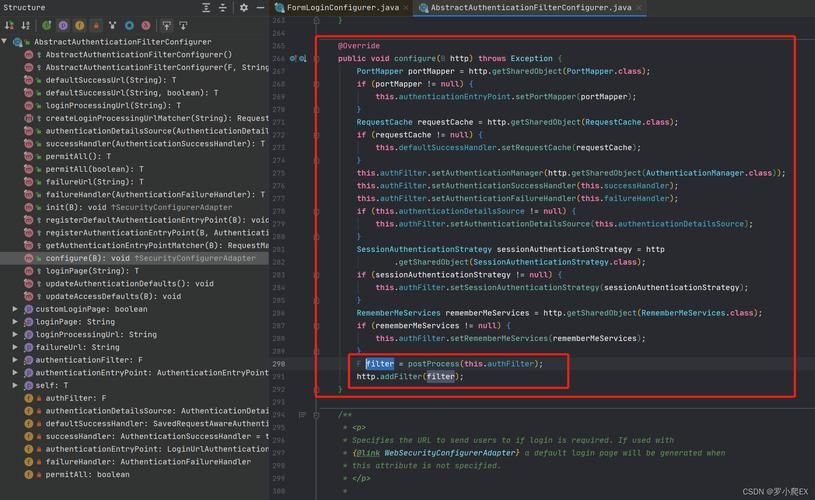Click the @Override annotation in editor

click(x=359, y=46)
